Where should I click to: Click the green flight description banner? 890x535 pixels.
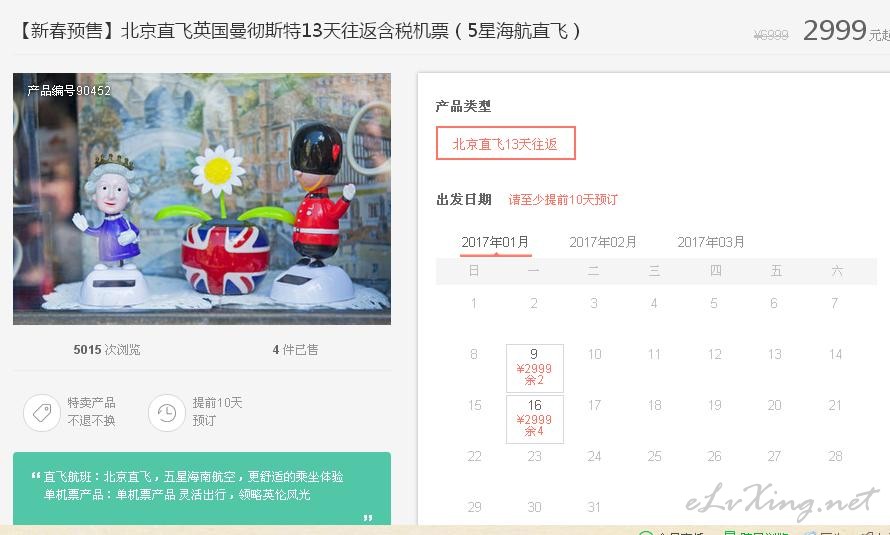tap(202, 488)
